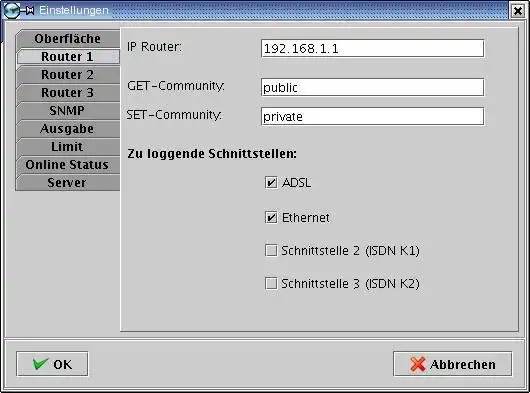
Task: Click the 'Zu loggende Schnittstellen:' heading
Action: [212, 154]
